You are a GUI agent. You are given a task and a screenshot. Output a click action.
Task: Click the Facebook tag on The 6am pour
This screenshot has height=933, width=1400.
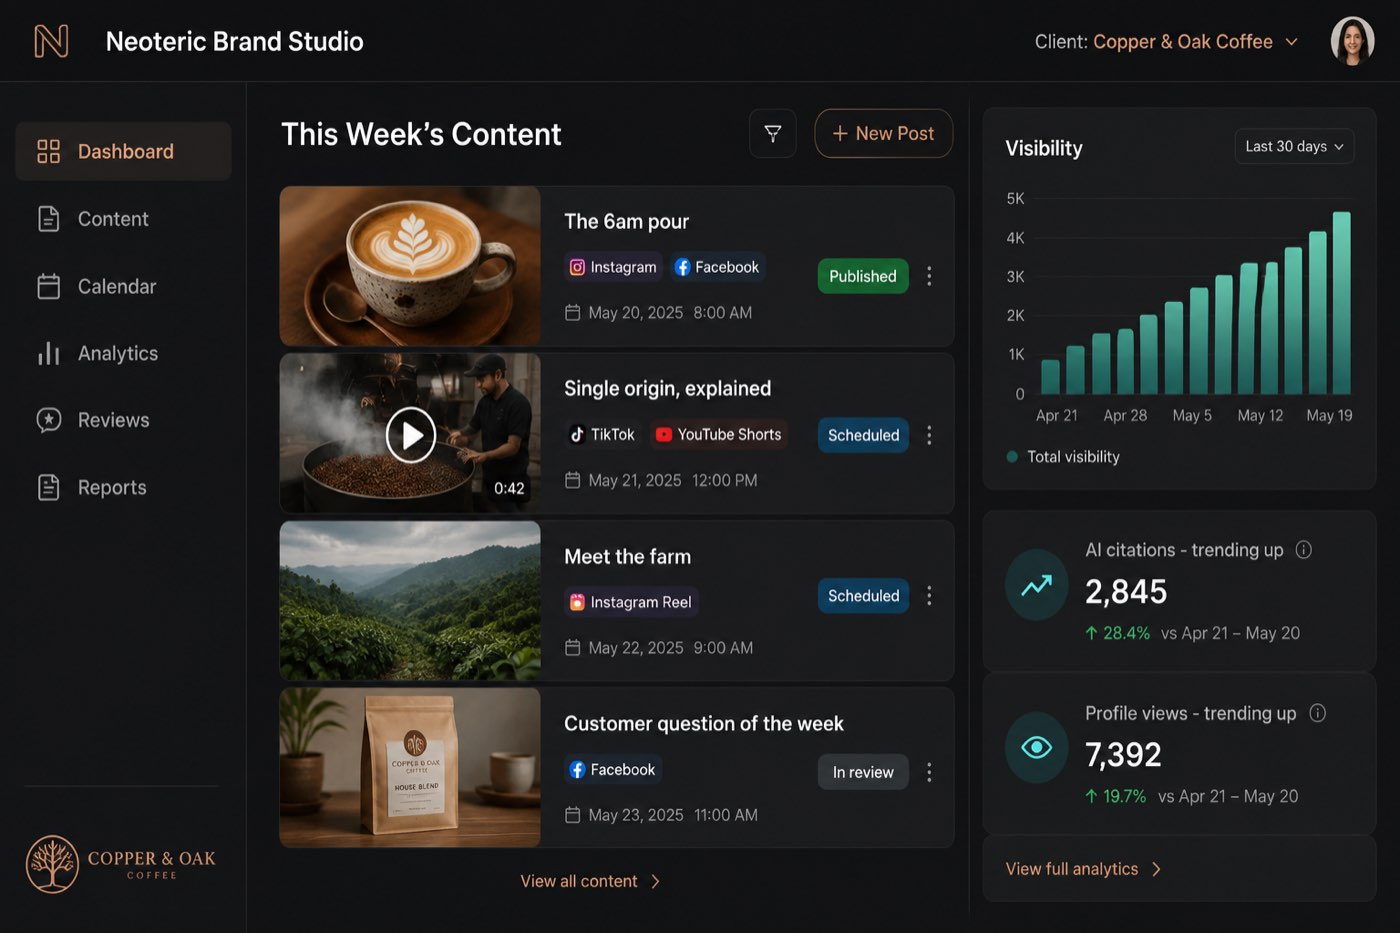click(717, 267)
